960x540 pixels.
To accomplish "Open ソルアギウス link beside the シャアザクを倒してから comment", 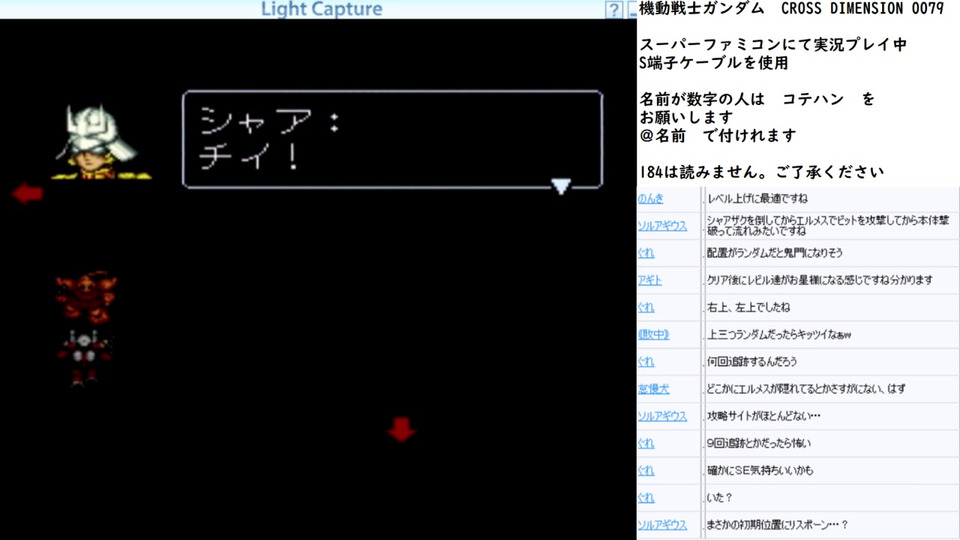I will (662, 225).
